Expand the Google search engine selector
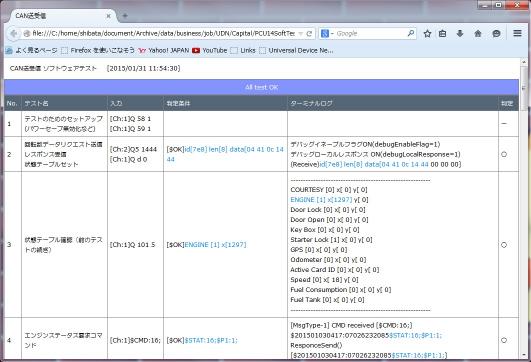Image resolution: width=531 pixels, height=362 pixels. click(327, 34)
